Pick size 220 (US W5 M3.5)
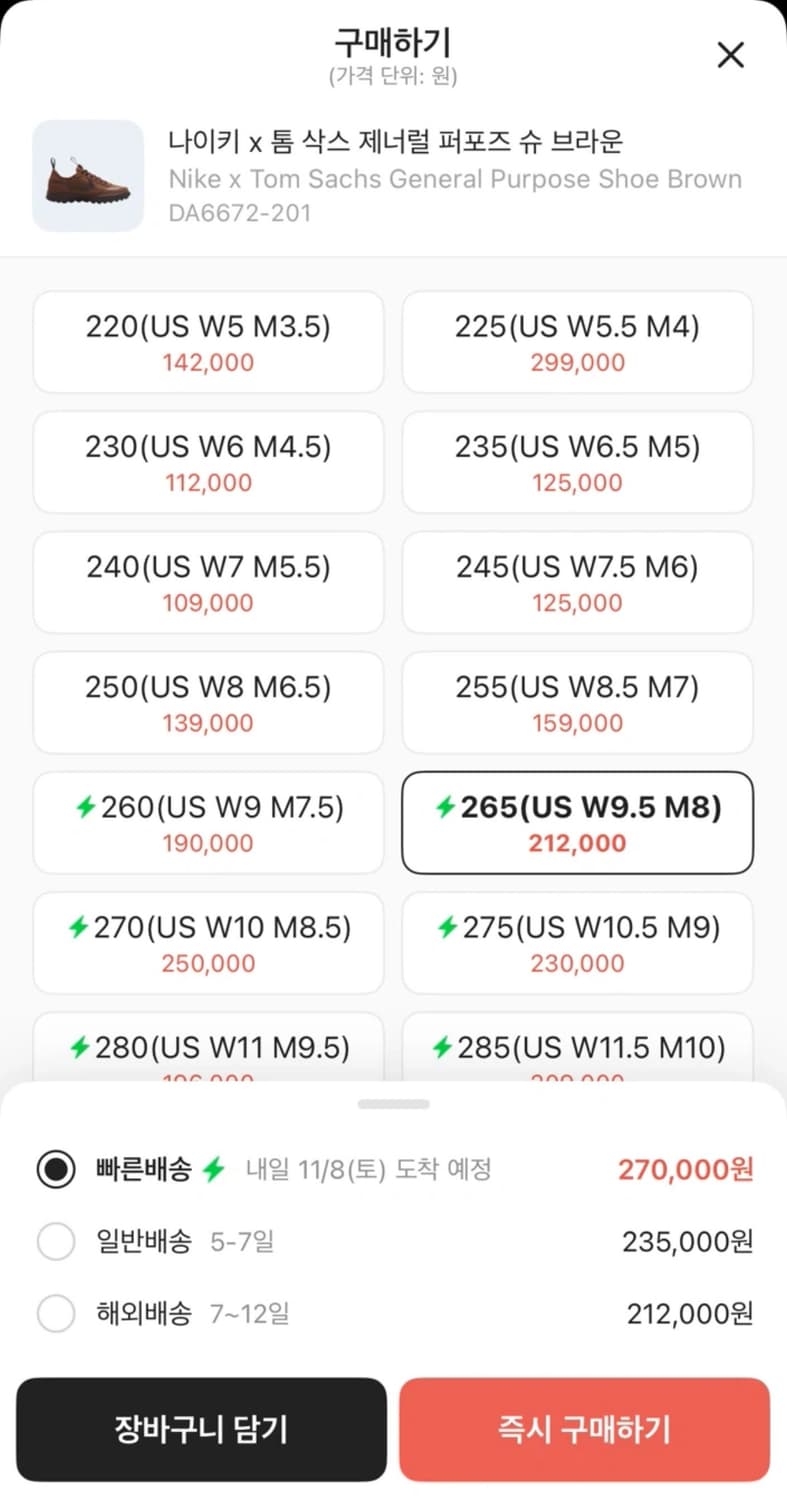Screen dimensions: 787x1500 point(208,342)
